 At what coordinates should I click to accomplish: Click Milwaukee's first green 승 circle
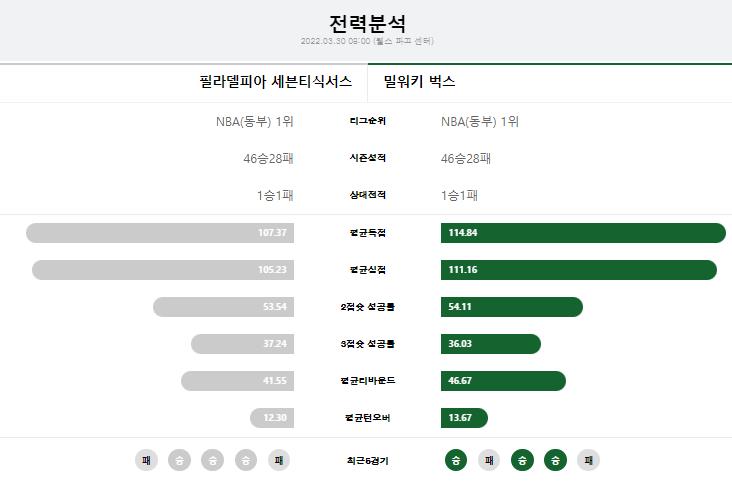point(456,460)
